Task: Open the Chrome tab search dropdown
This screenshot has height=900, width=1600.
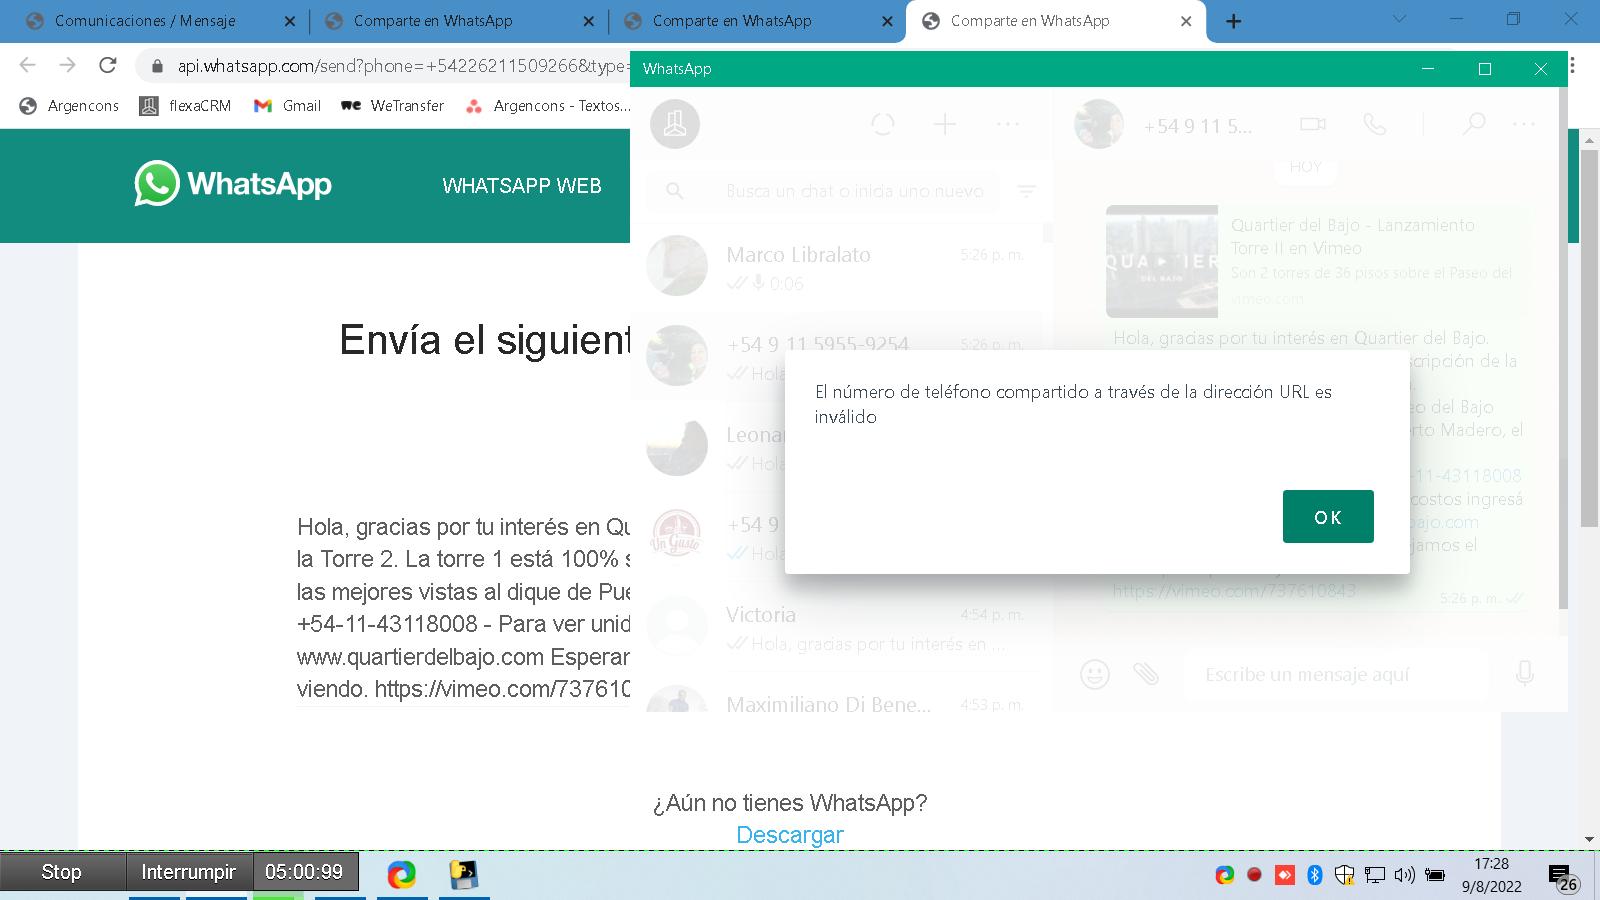Action: (1399, 19)
